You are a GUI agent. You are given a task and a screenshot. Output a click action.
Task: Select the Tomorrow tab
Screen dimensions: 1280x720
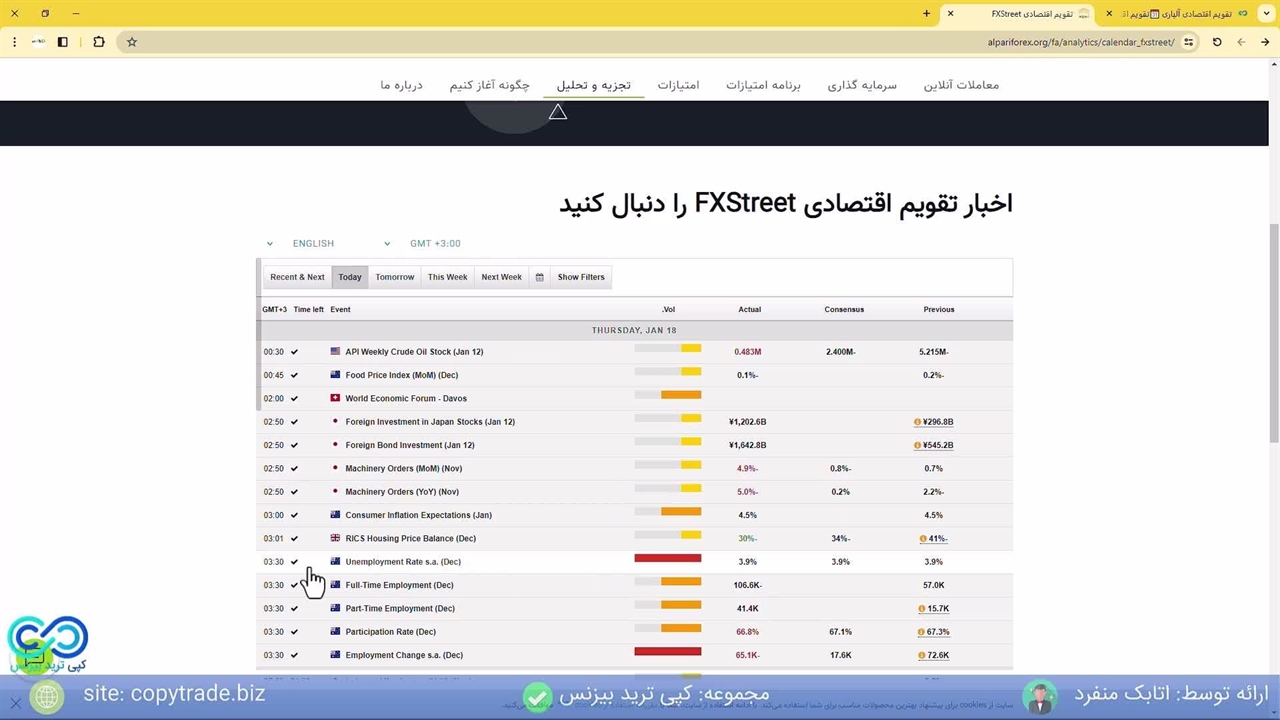(x=394, y=277)
